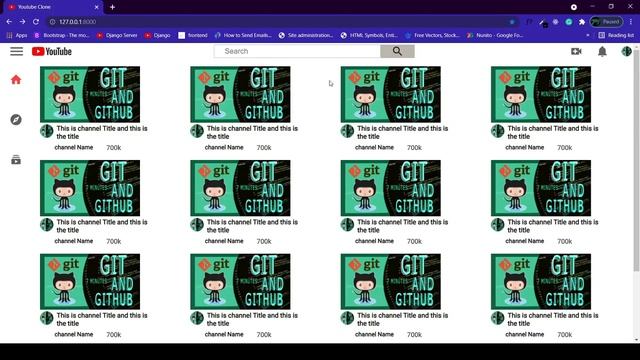Open the Reading list
Viewport: 640px width, 360px height.
pyautogui.click(x=616, y=36)
